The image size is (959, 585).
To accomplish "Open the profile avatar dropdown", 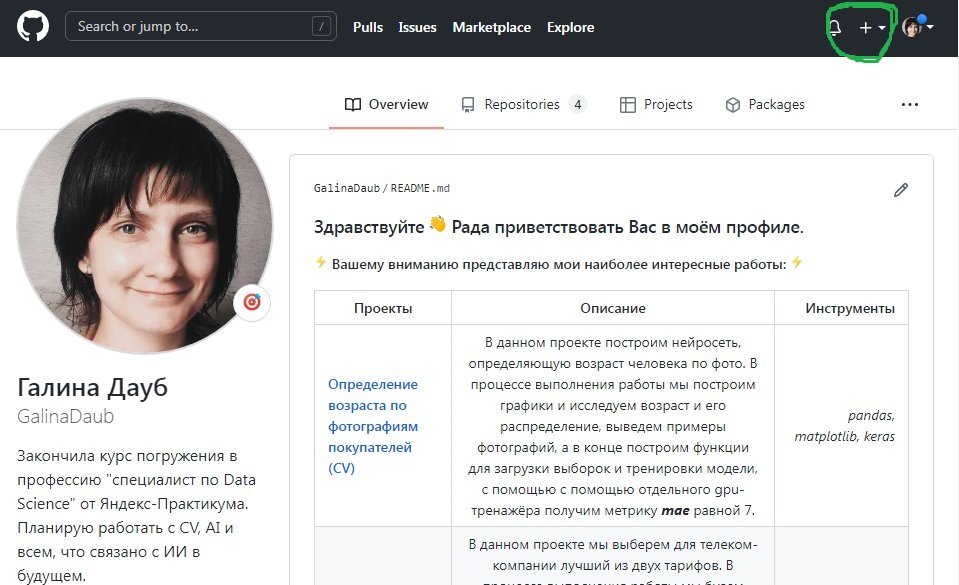I will point(912,27).
